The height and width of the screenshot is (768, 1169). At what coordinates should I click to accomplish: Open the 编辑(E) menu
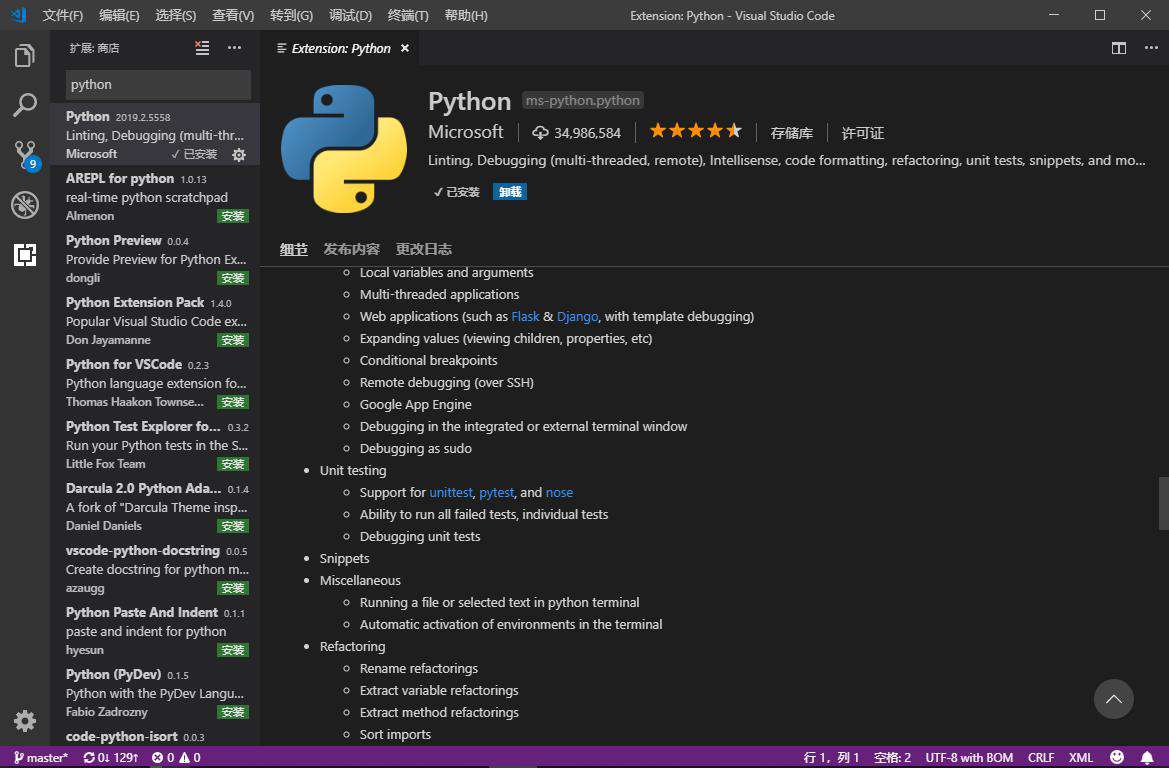119,15
